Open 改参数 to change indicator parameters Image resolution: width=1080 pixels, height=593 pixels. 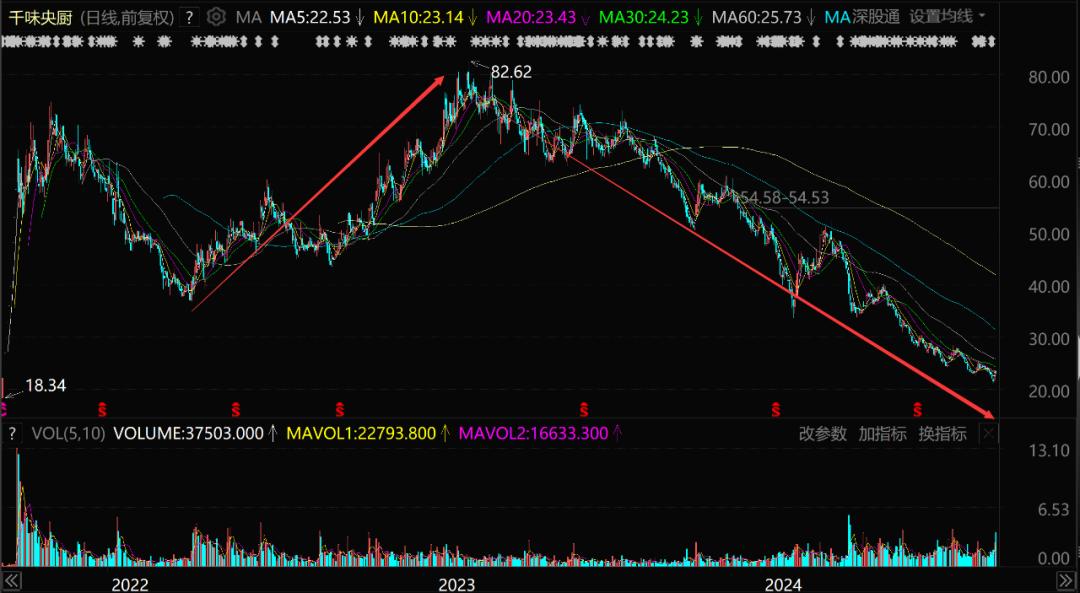coord(822,434)
